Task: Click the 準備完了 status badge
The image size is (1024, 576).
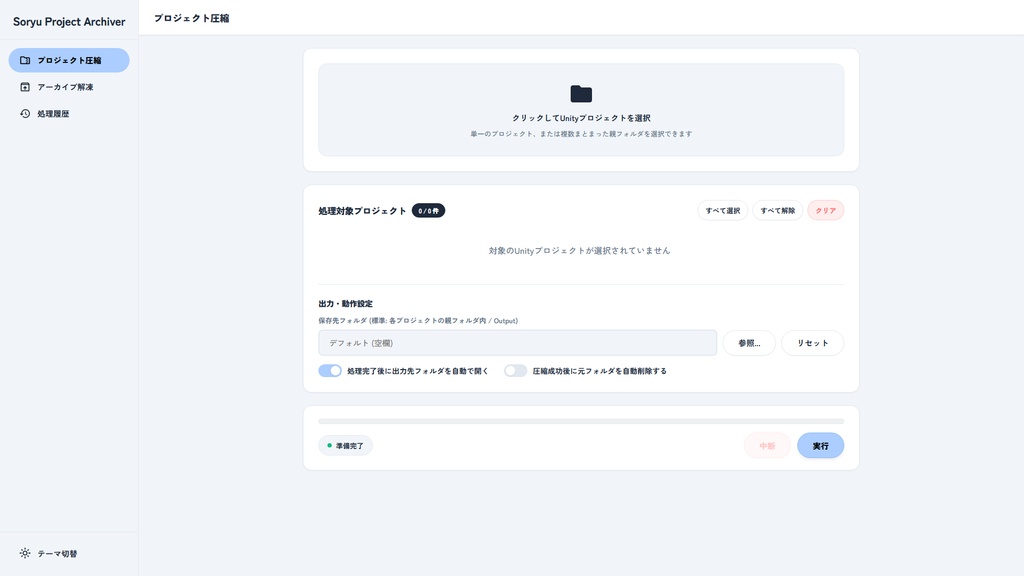Action: [x=345, y=445]
